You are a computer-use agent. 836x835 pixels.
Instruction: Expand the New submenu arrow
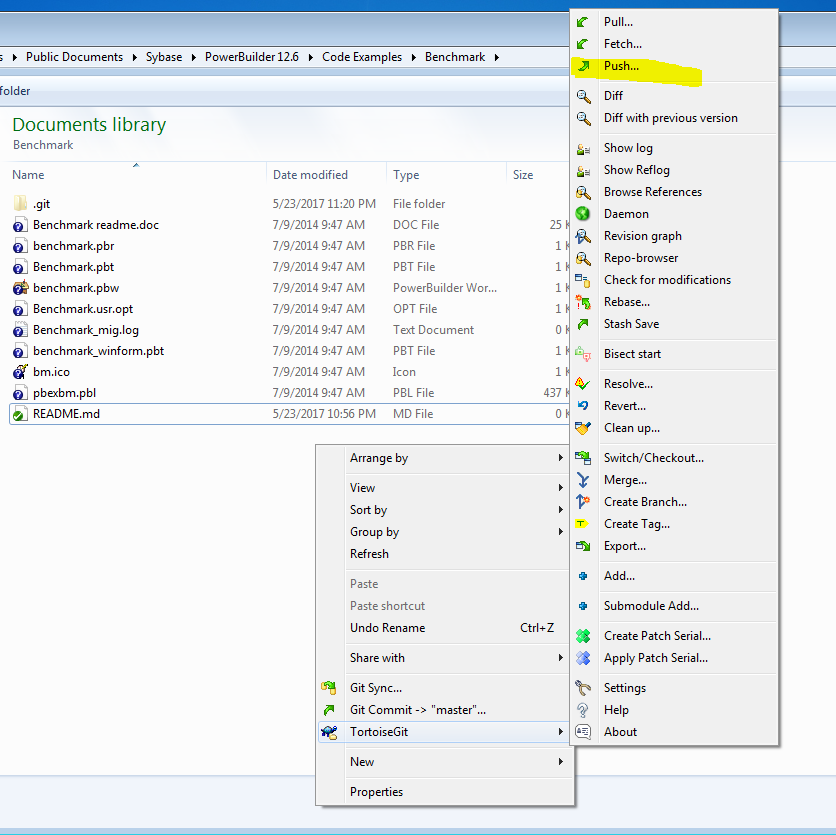click(560, 761)
